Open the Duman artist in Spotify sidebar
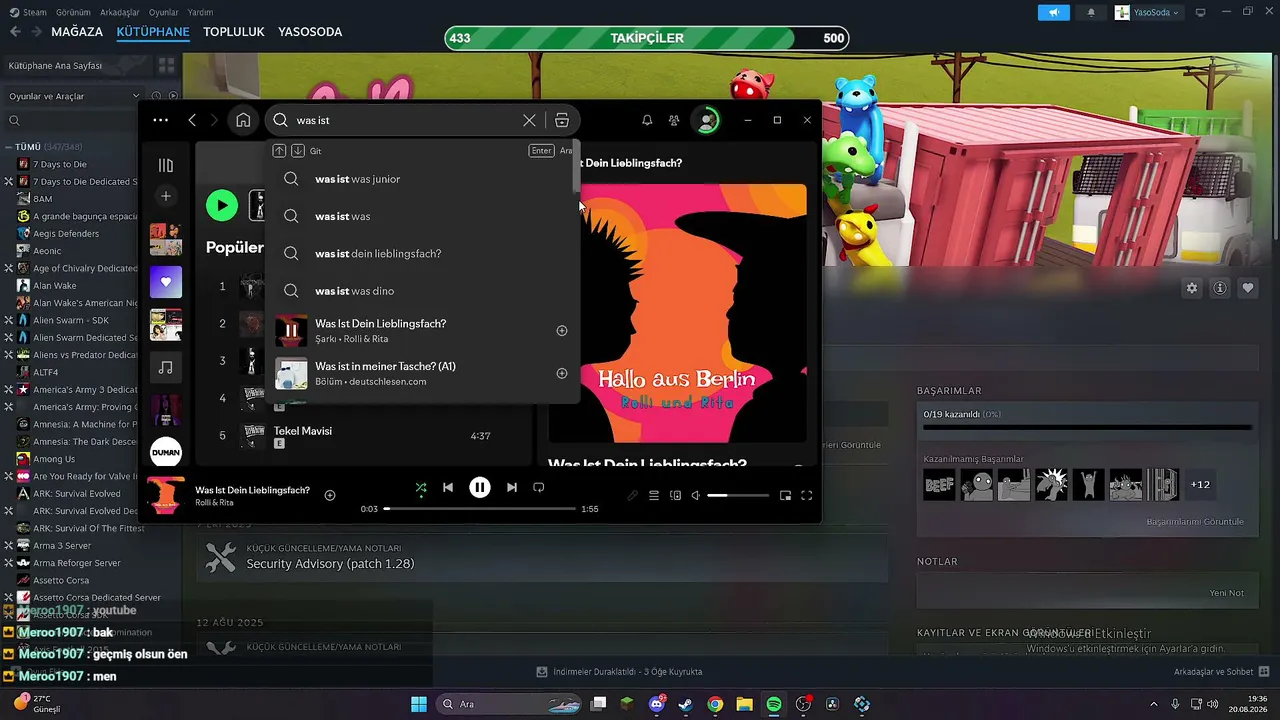Viewport: 1280px width, 720px height. [166, 452]
